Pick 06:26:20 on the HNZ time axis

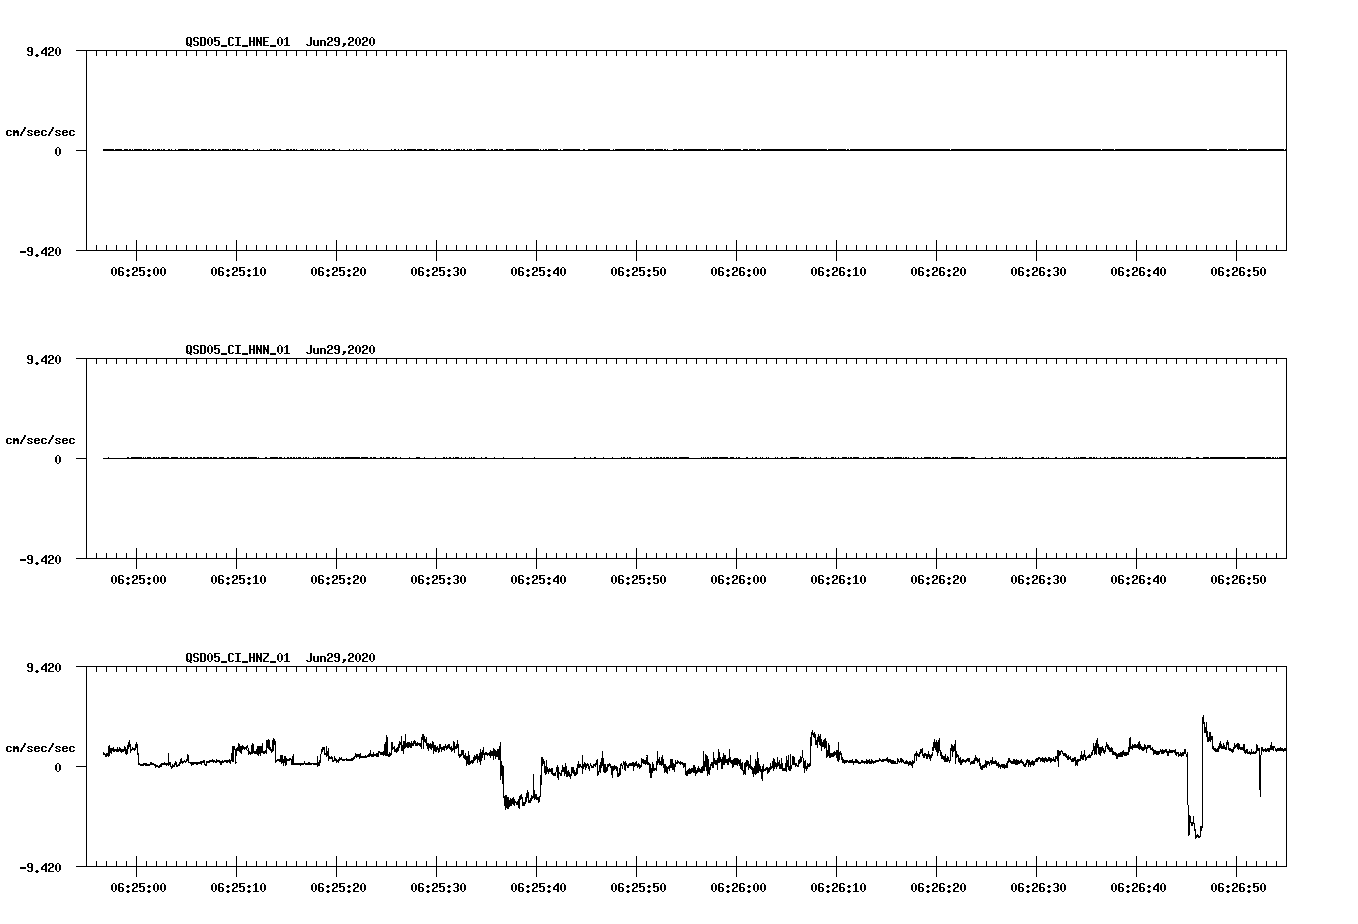938,887
